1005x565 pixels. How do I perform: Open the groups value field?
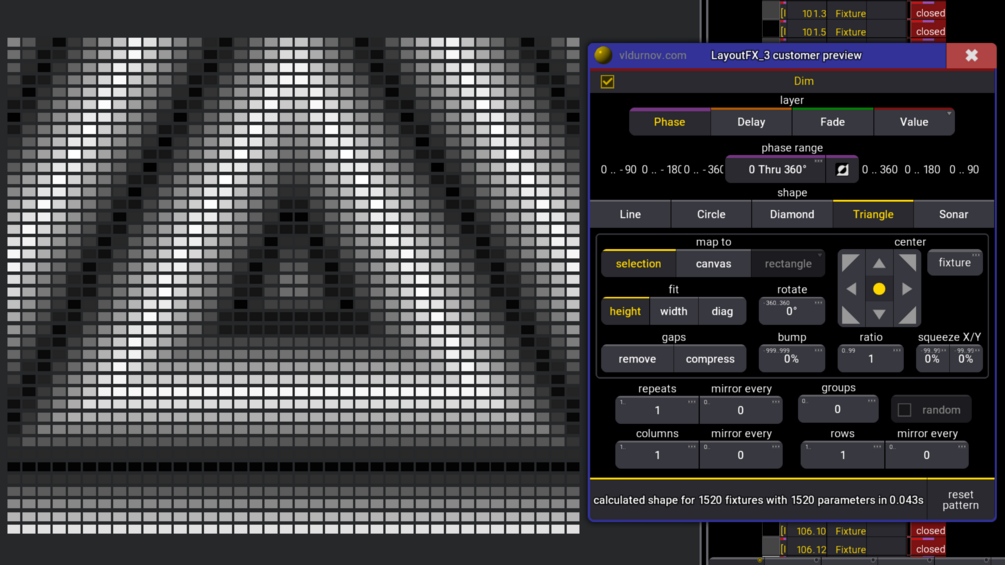(x=838, y=409)
